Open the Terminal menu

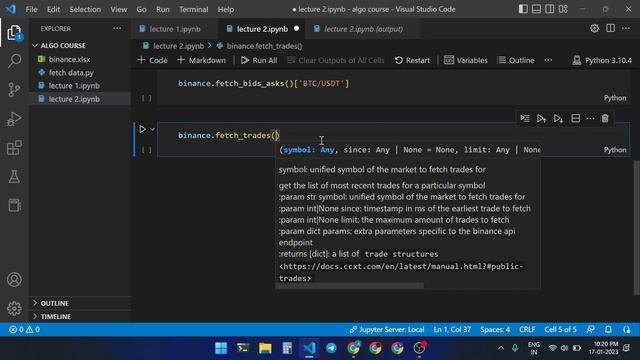193,9
